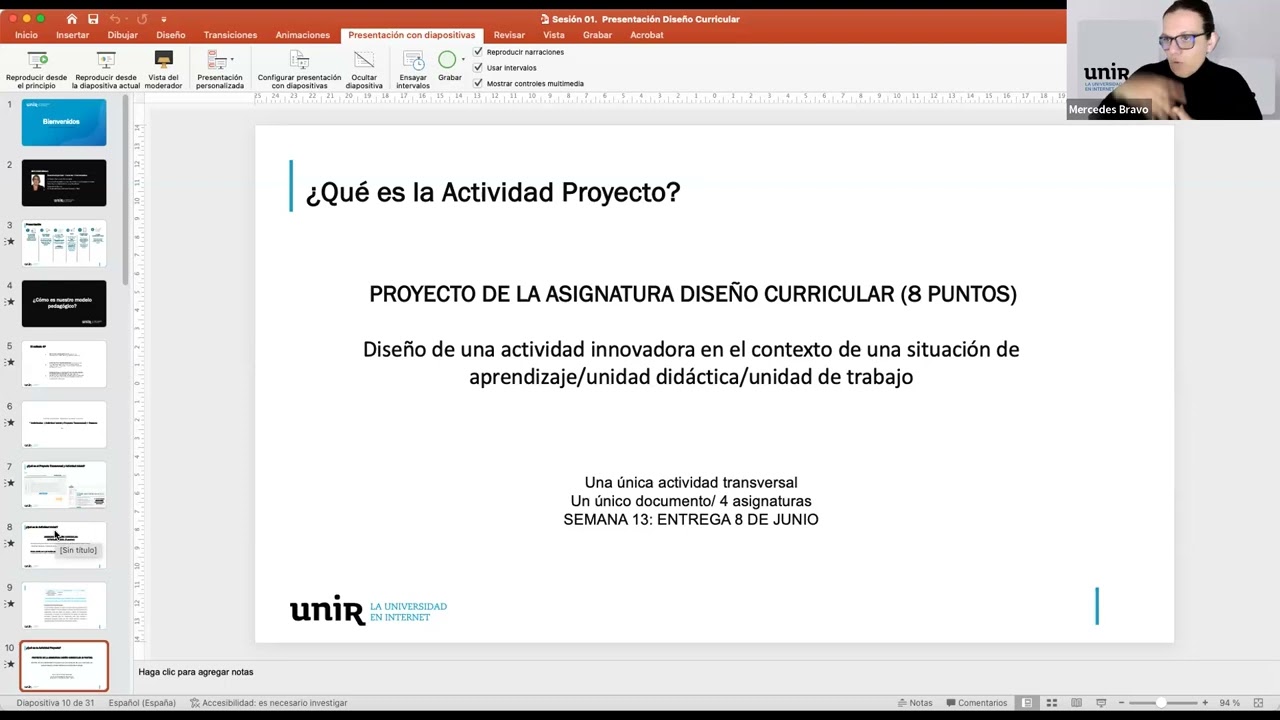
Task: Click the PROYECTO DE LA ASIGNATURA heading text
Action: click(693, 294)
